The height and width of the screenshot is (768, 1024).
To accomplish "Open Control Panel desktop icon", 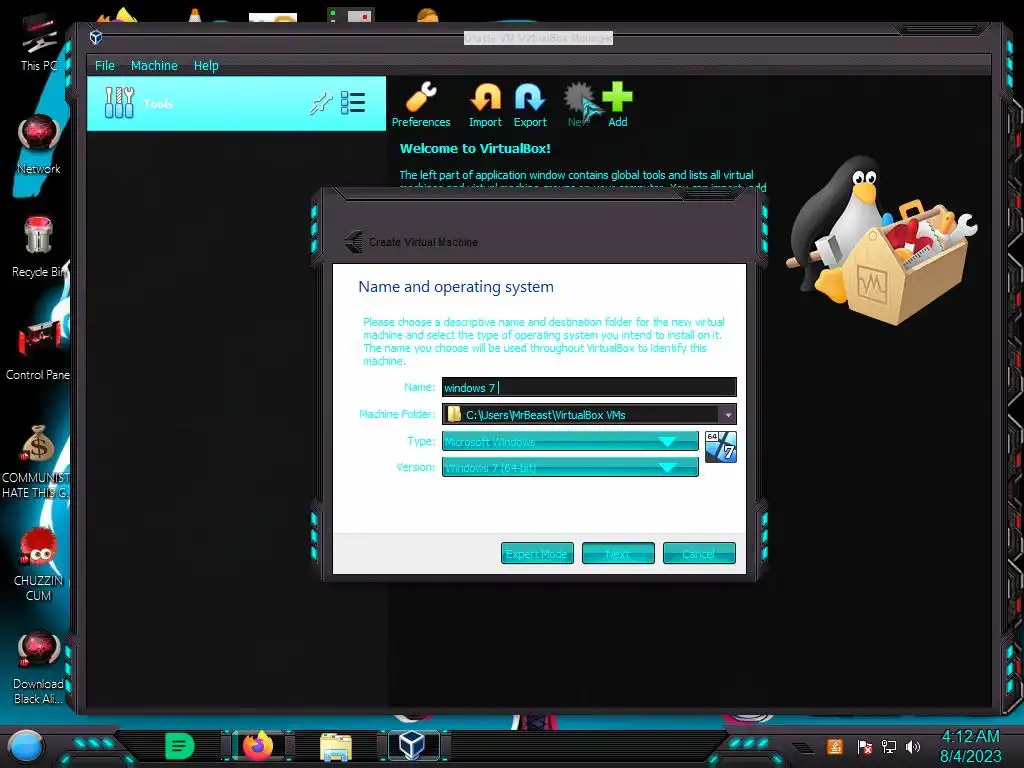I will pos(38,351).
